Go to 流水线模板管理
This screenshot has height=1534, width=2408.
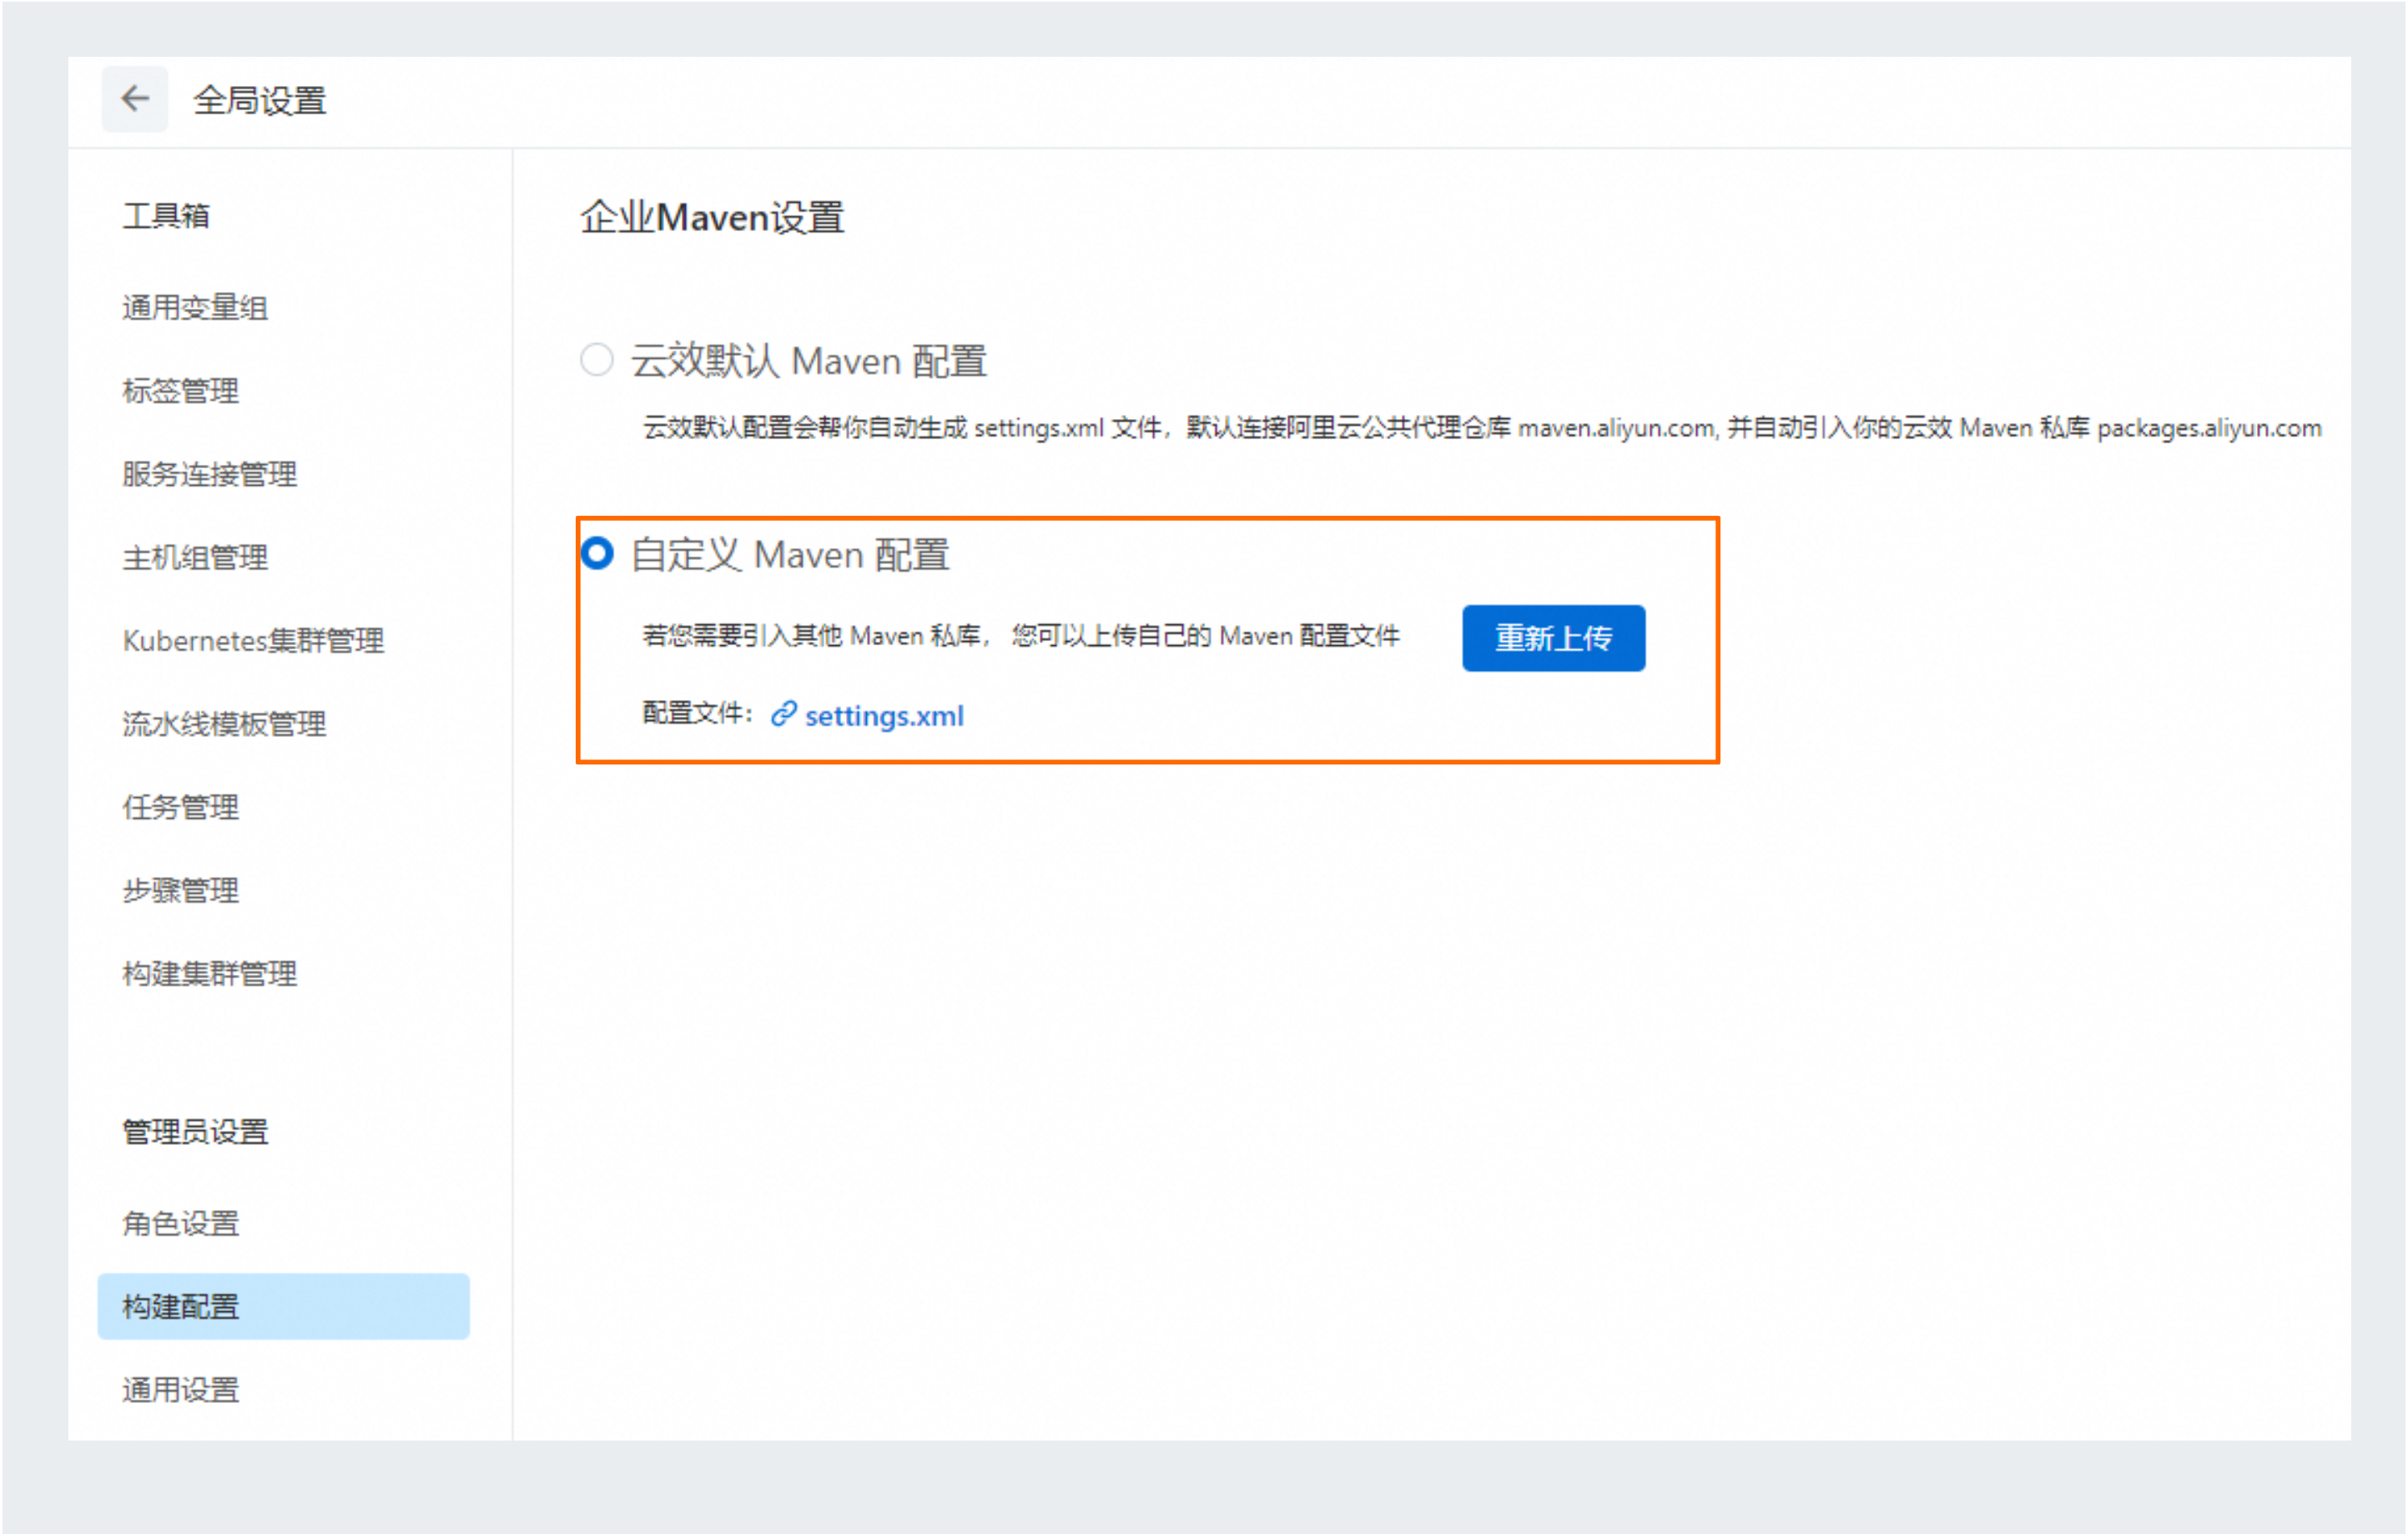point(225,723)
